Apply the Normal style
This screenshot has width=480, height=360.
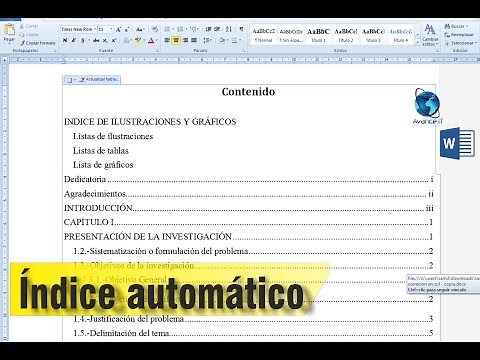(x=264, y=35)
